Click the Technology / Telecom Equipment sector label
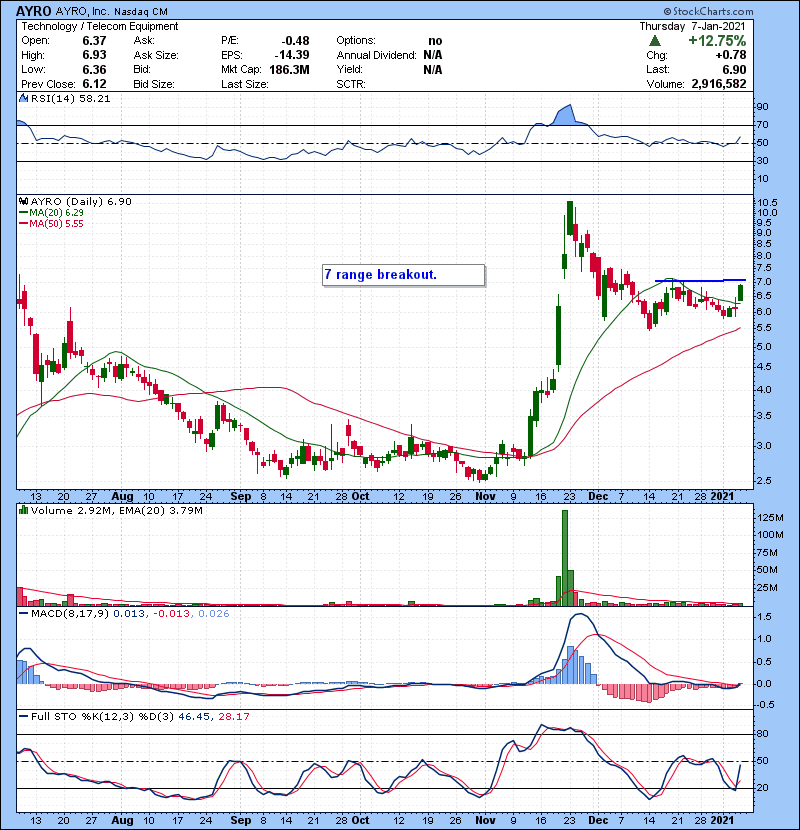The height and width of the screenshot is (830, 800). coord(100,26)
